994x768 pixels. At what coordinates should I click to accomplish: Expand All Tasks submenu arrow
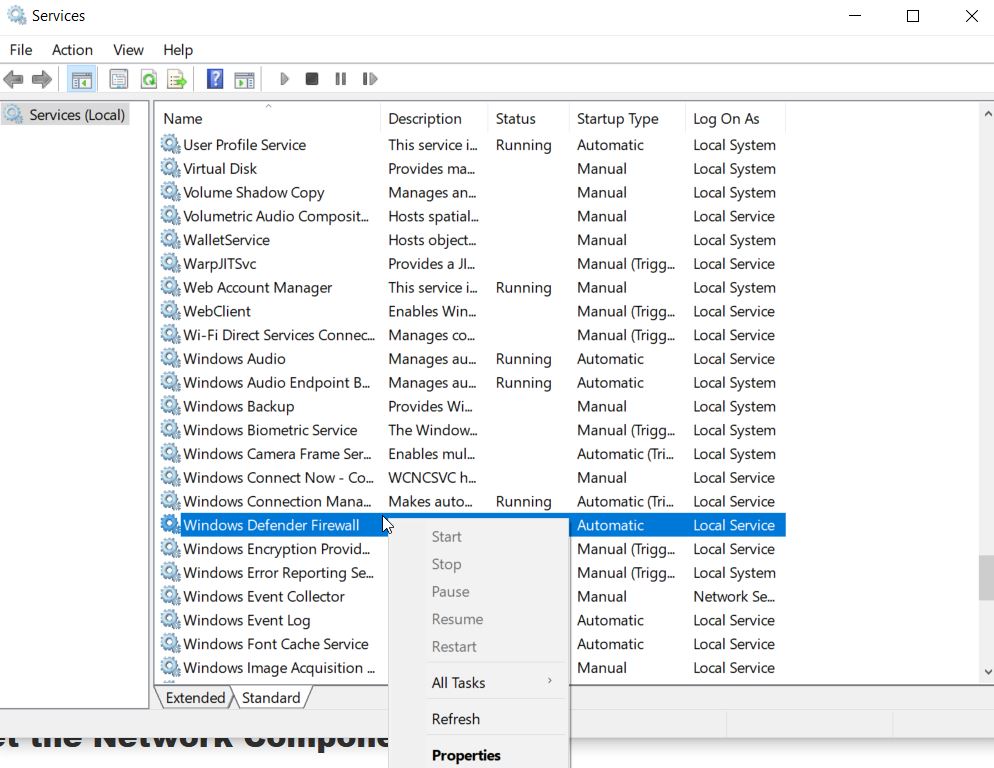pyautogui.click(x=550, y=681)
